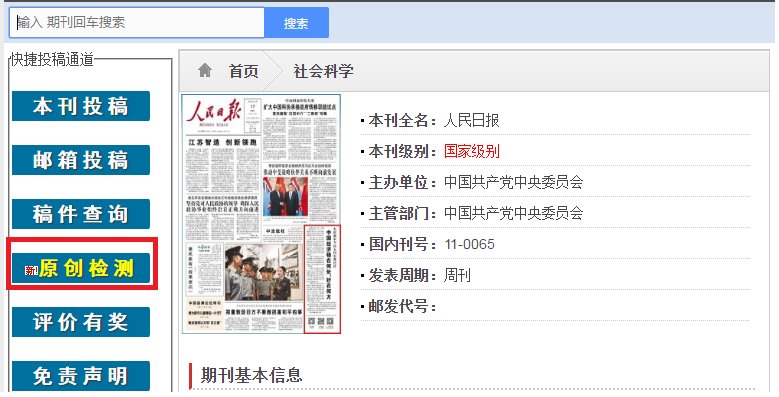This screenshot has height=397, width=779.
Task: Open 社会科学 category breadcrumb
Action: [x=323, y=71]
